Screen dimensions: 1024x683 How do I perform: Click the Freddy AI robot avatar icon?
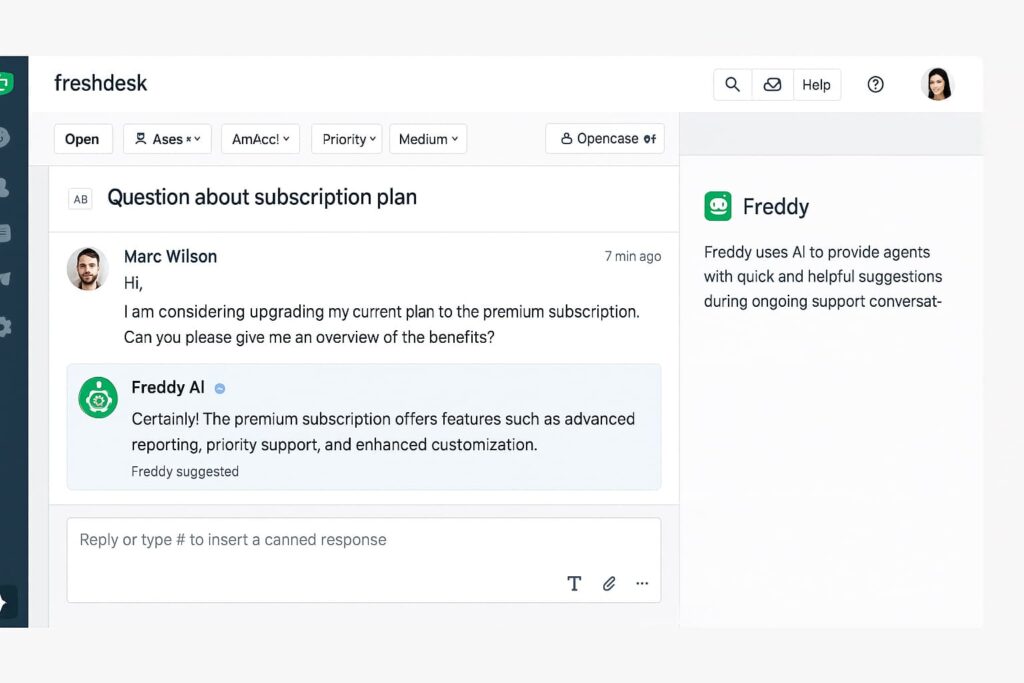[98, 398]
